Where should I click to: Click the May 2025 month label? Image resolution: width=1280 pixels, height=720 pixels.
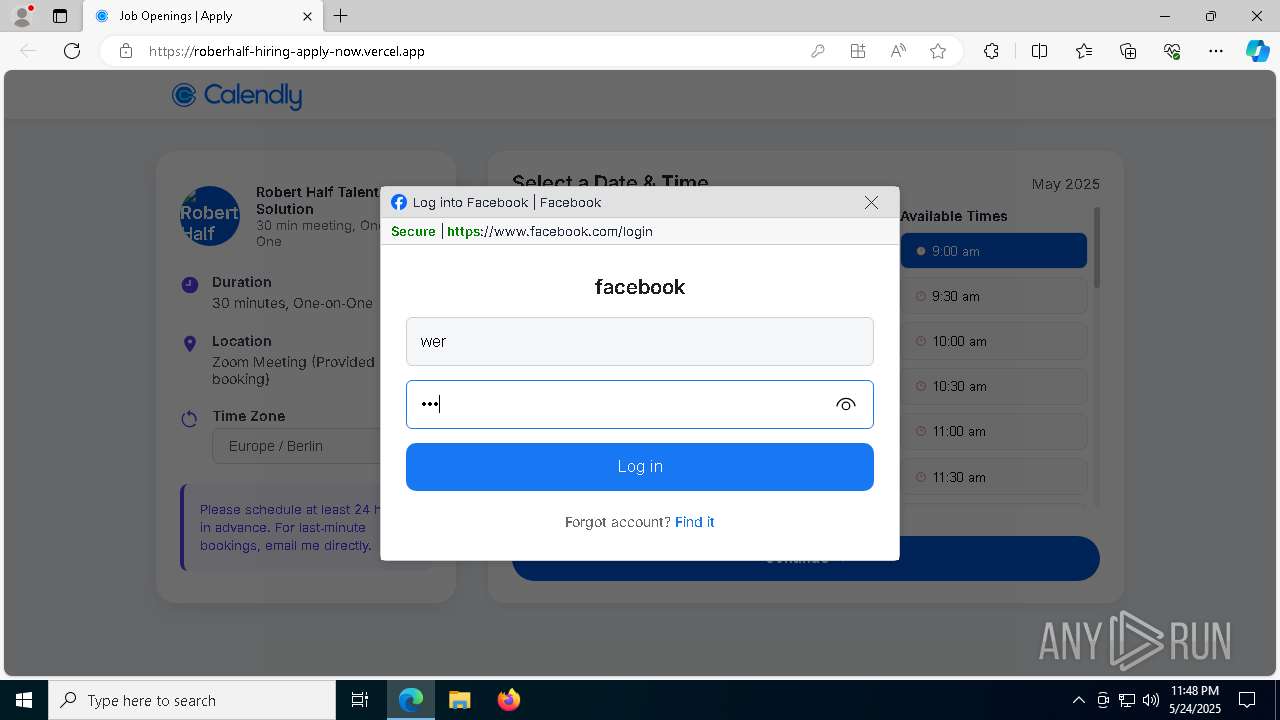pyautogui.click(x=1066, y=184)
